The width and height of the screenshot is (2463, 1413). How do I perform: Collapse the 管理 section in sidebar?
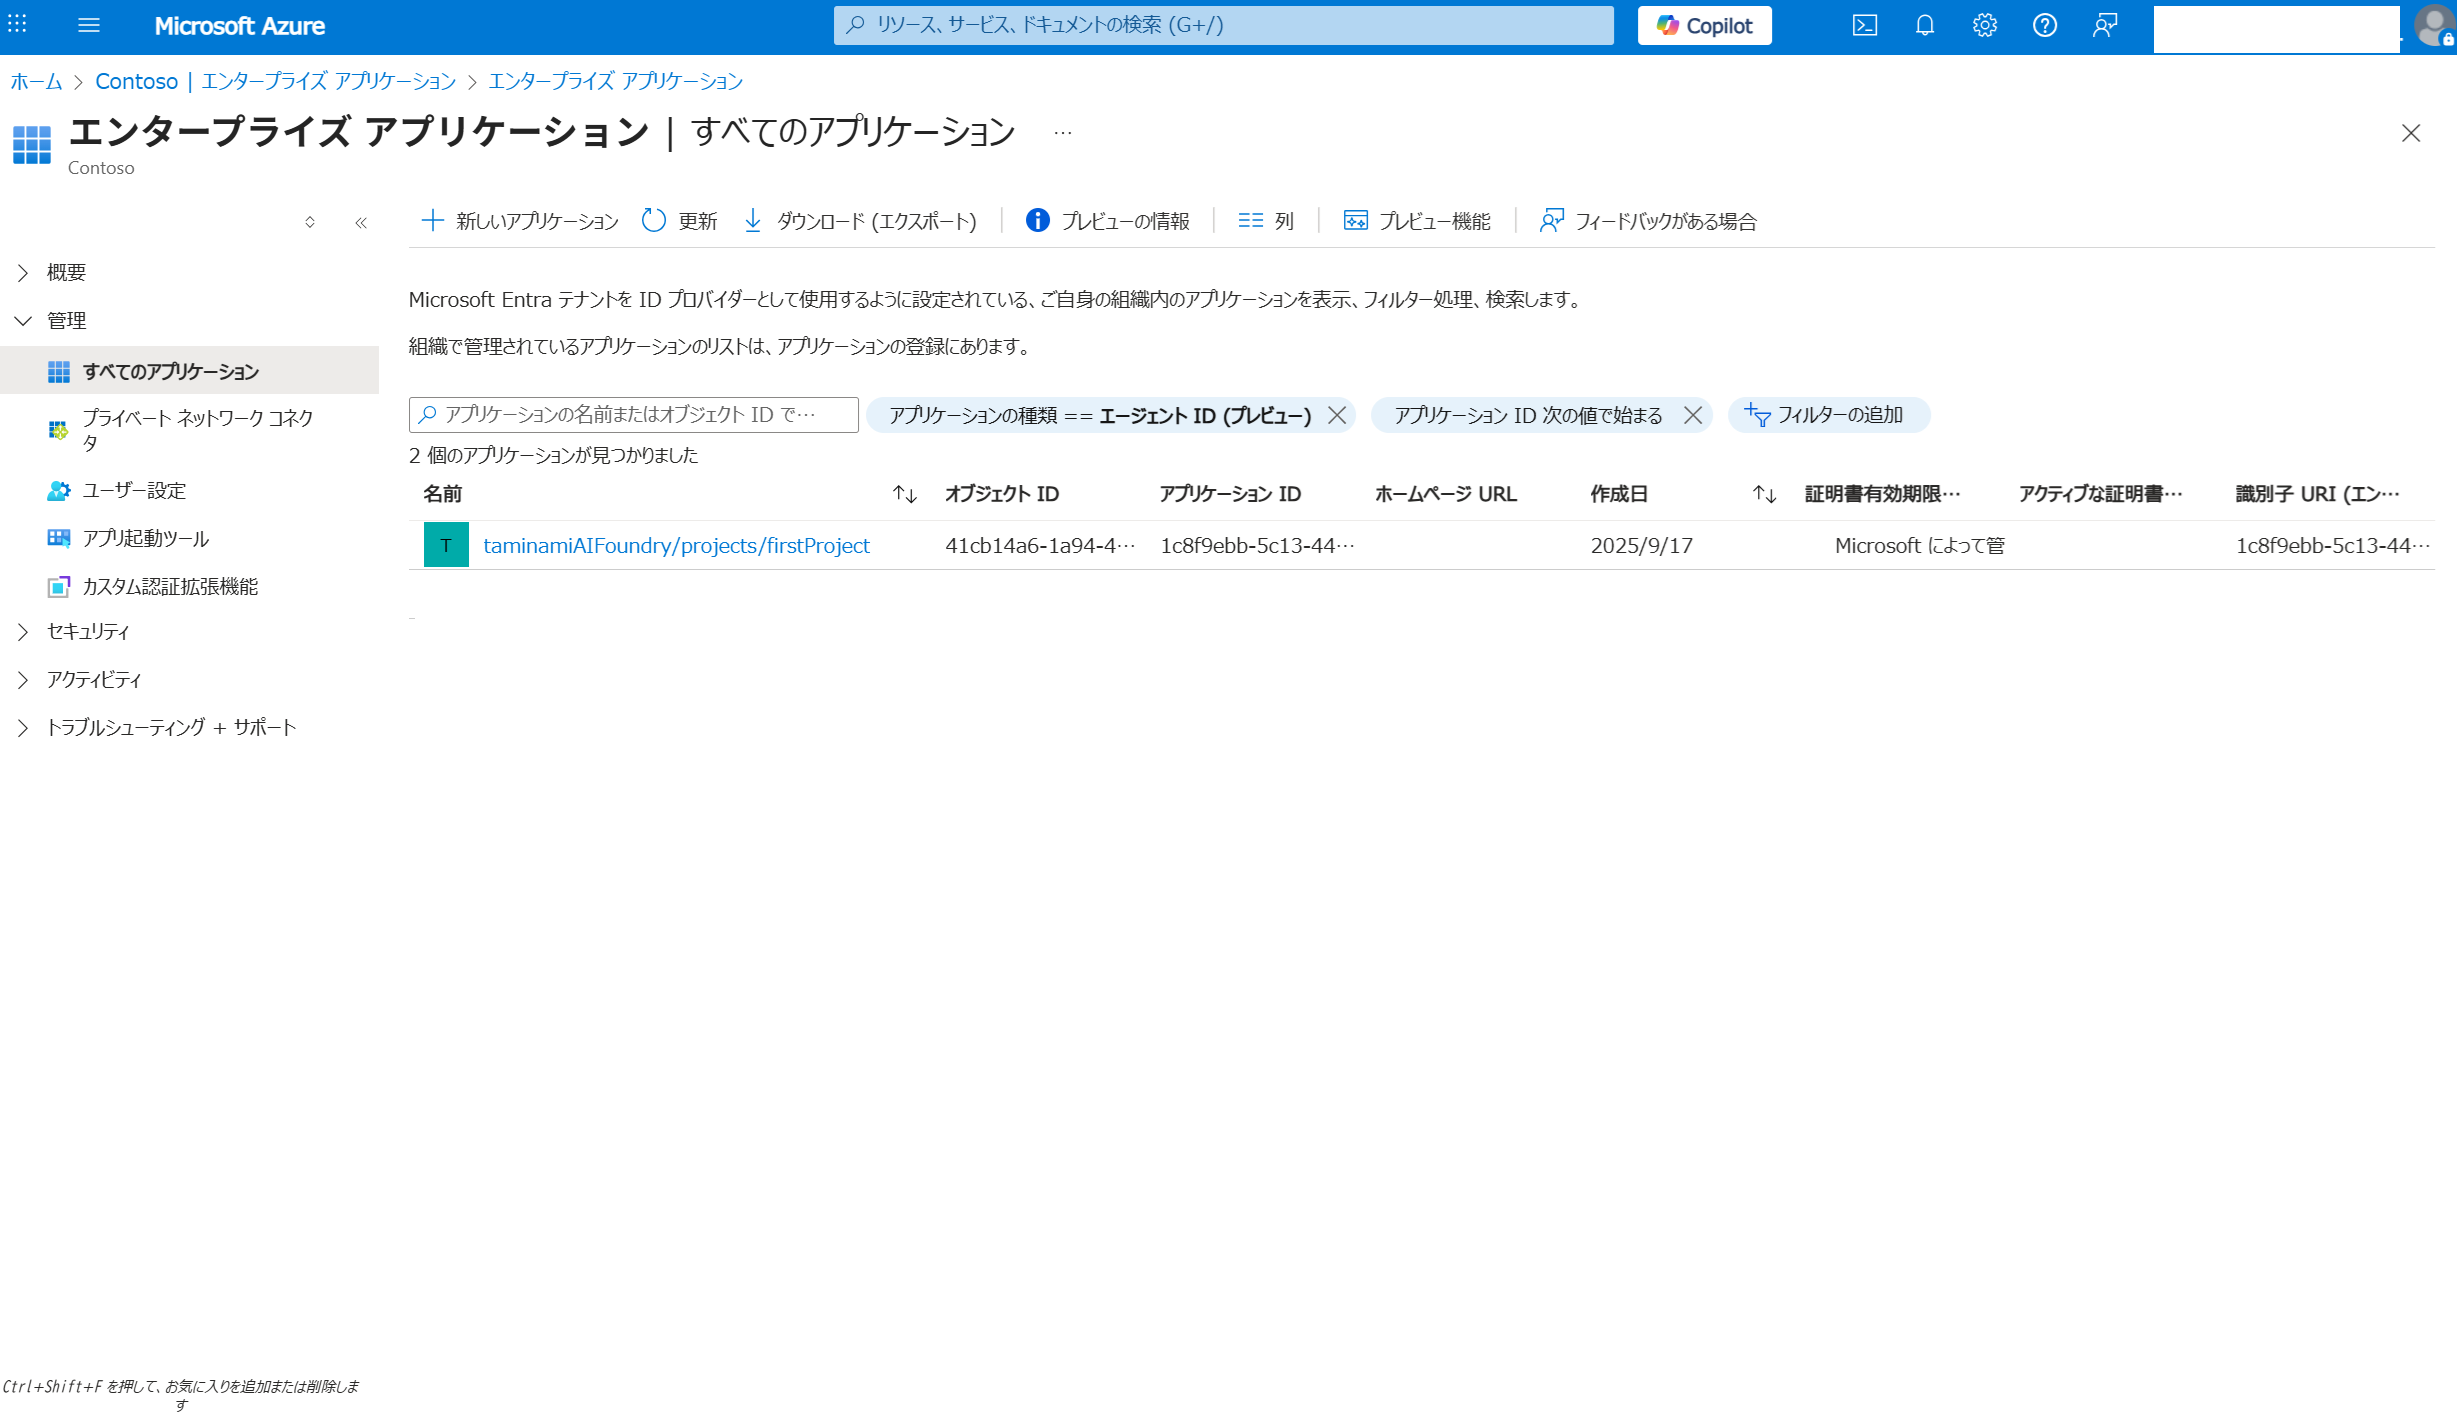point(24,321)
